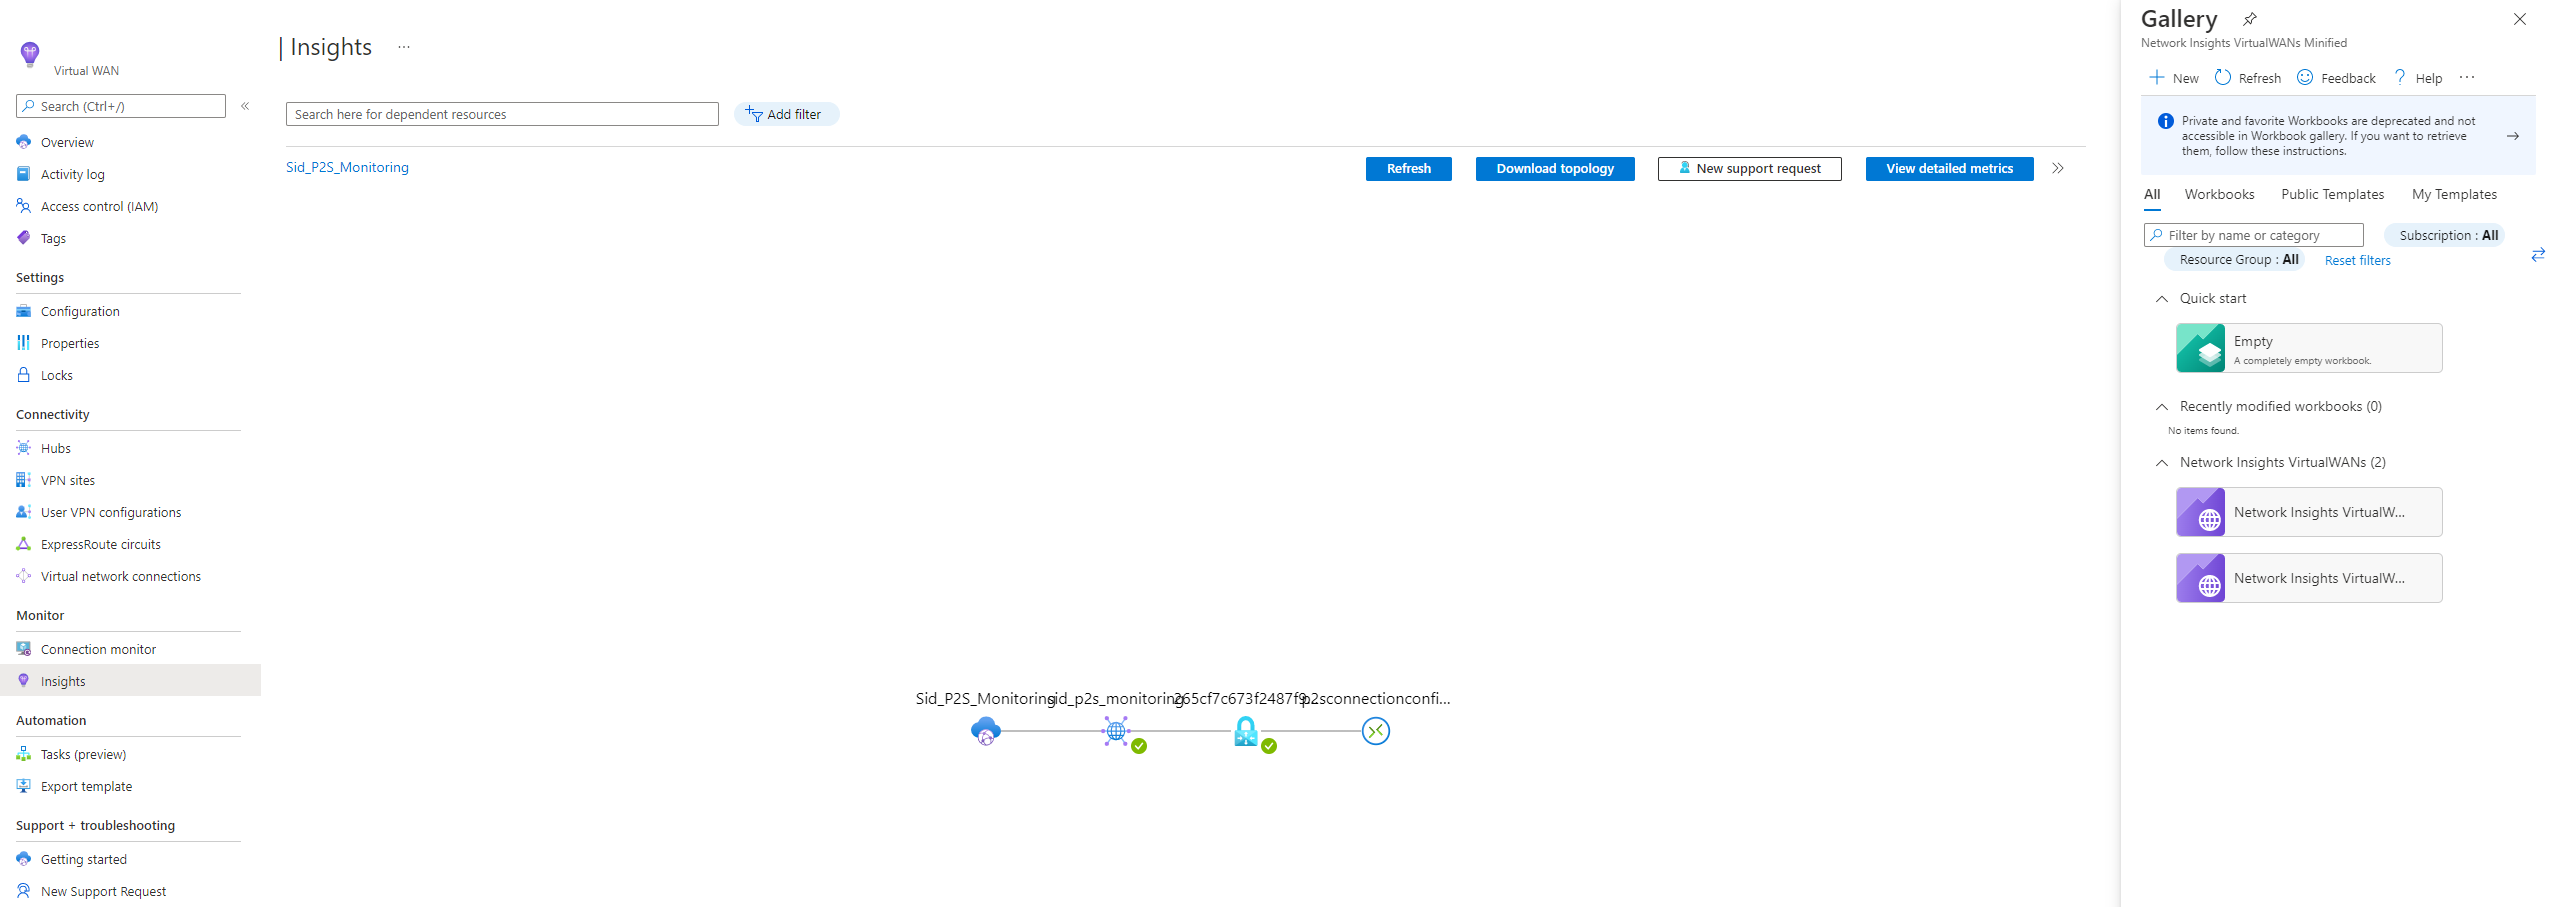Open VPN sites
The width and height of the screenshot is (2553, 907).
point(68,480)
